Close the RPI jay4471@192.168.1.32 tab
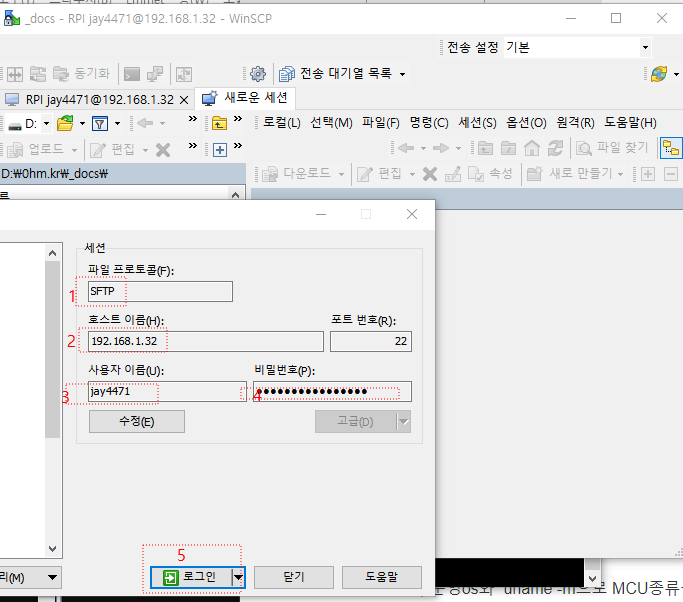The width and height of the screenshot is (683, 602). point(184,100)
